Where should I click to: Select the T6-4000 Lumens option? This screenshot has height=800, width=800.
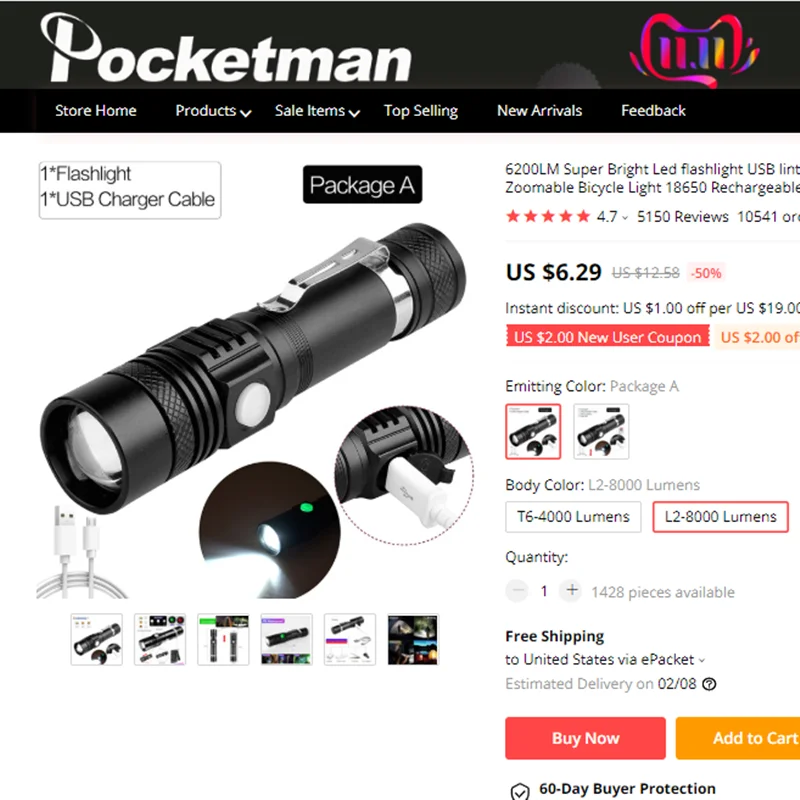coord(573,517)
